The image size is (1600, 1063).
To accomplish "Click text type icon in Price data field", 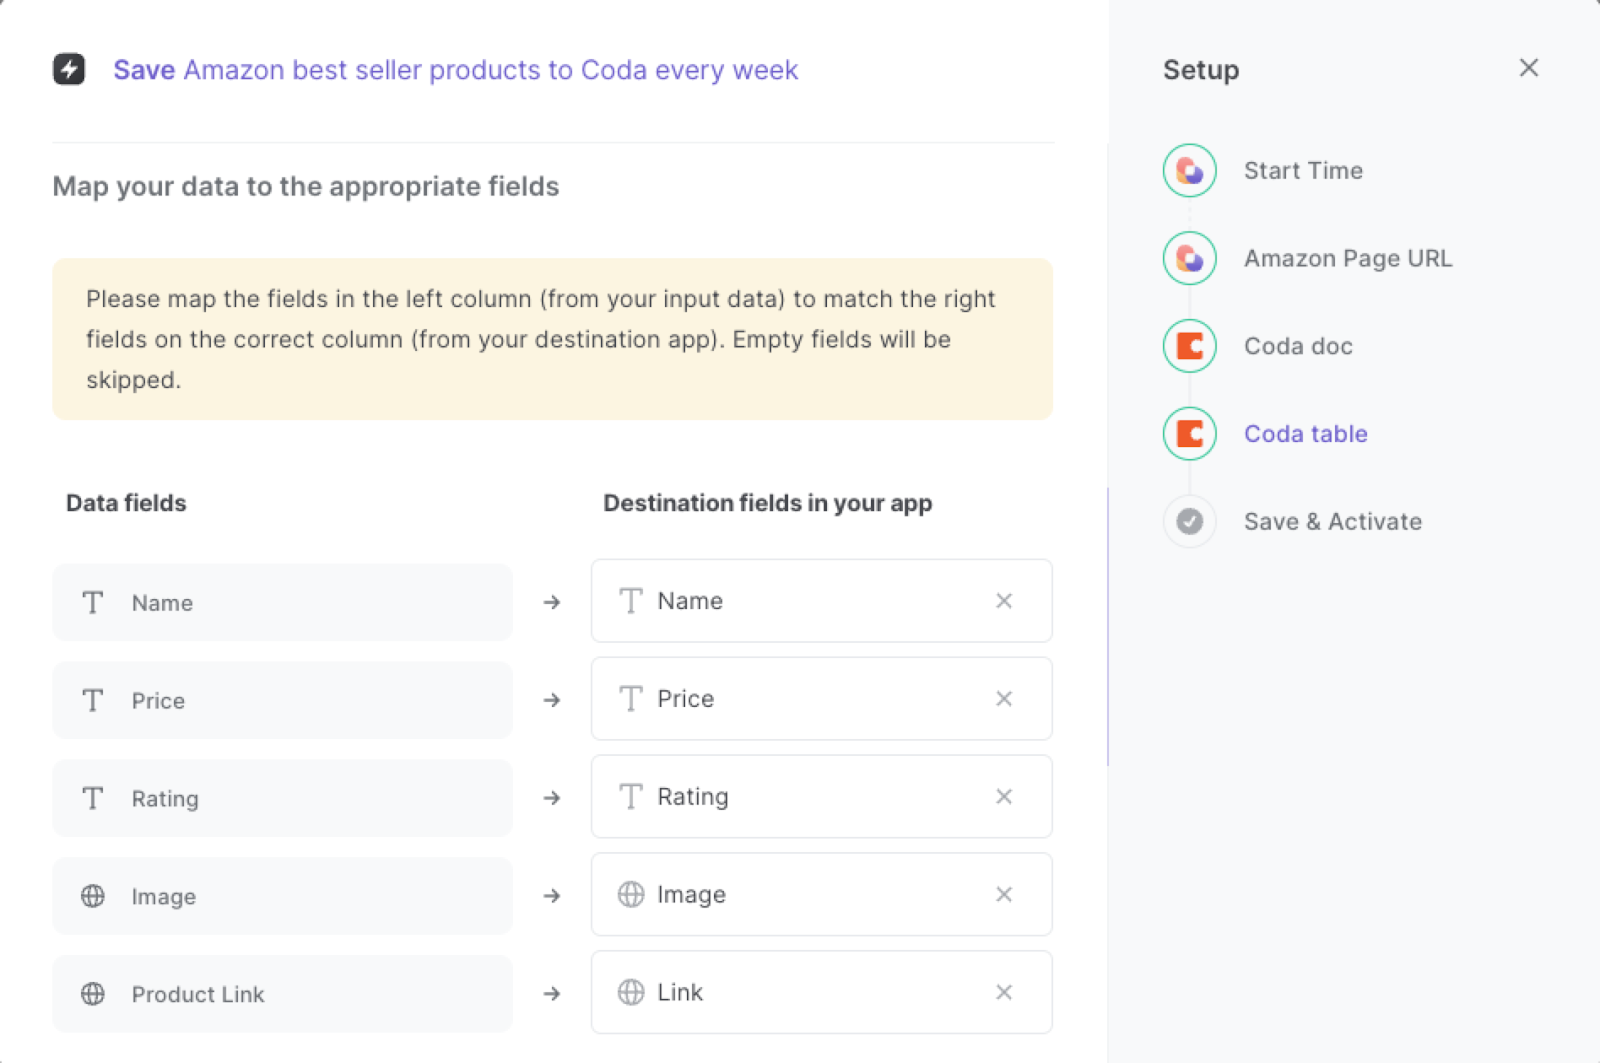I will pos(93,700).
